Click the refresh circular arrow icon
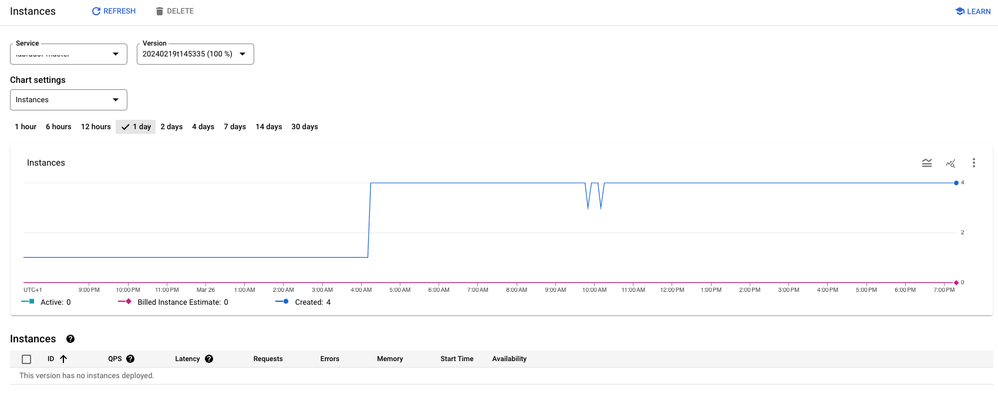This screenshot has width=998, height=397. pos(96,11)
